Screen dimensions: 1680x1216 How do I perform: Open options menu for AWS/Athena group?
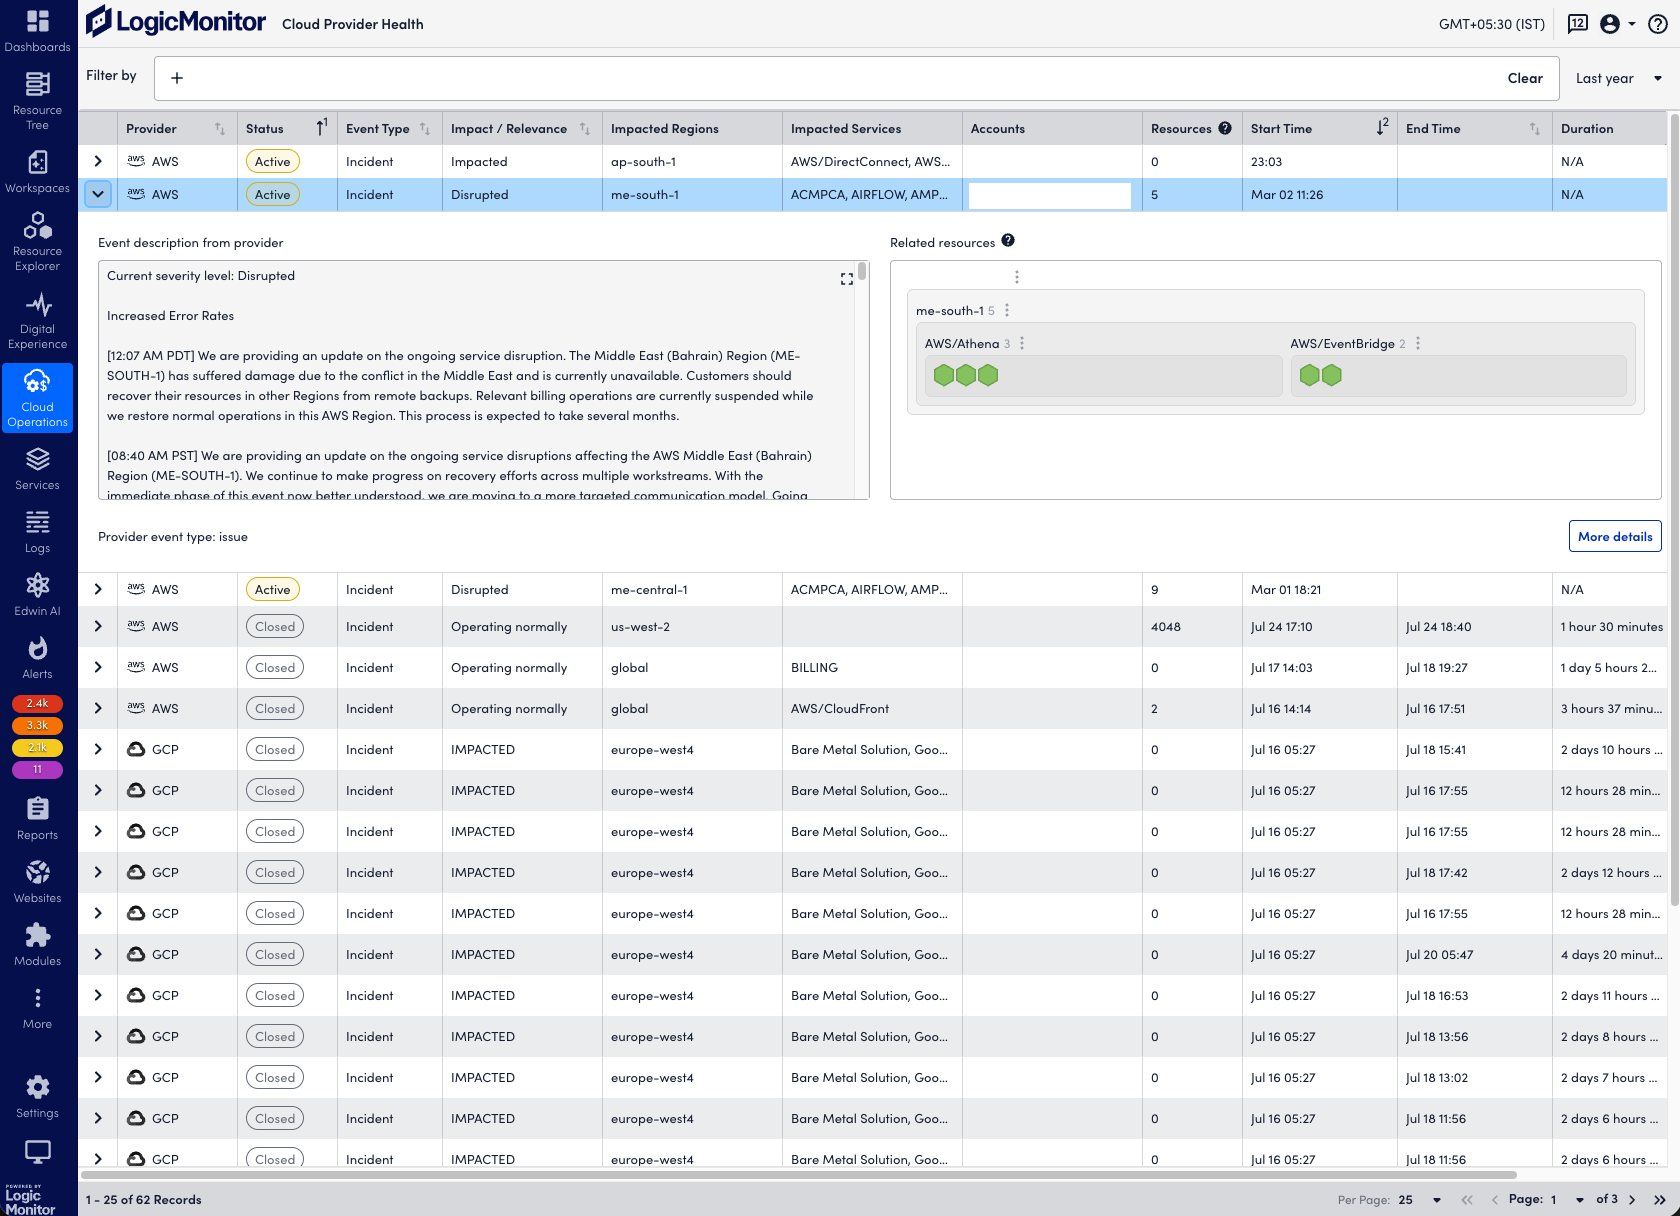coord(1022,343)
